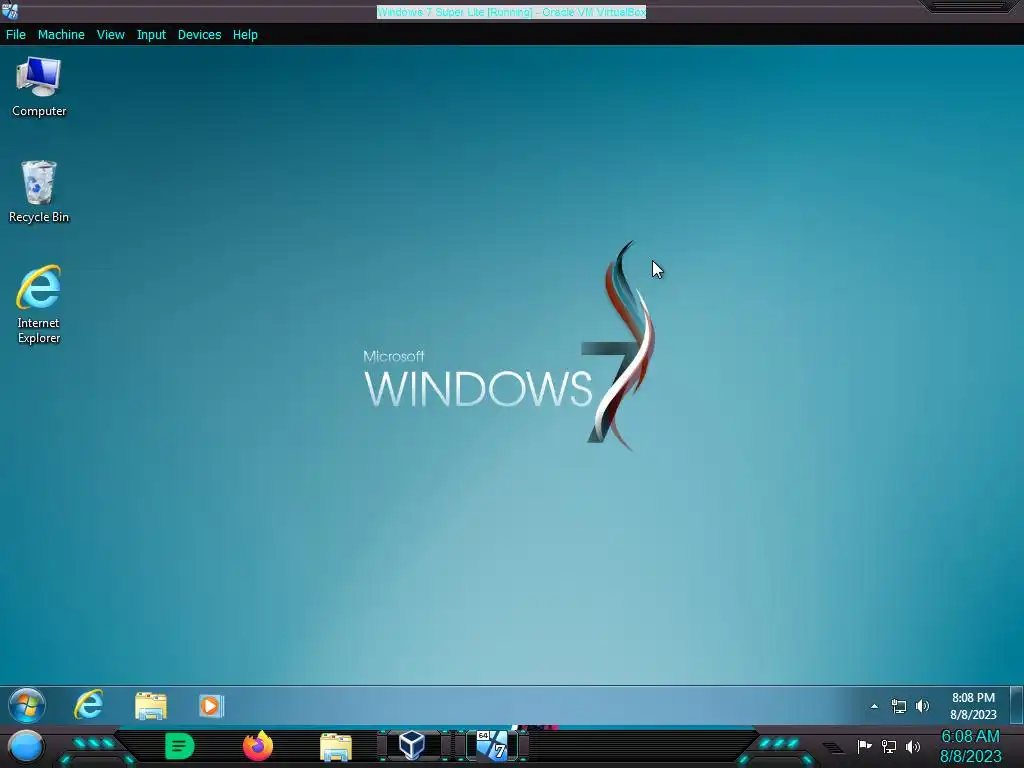Click the Windows 7 Super Lite window title
Image resolution: width=1024 pixels, height=768 pixels.
tap(511, 12)
